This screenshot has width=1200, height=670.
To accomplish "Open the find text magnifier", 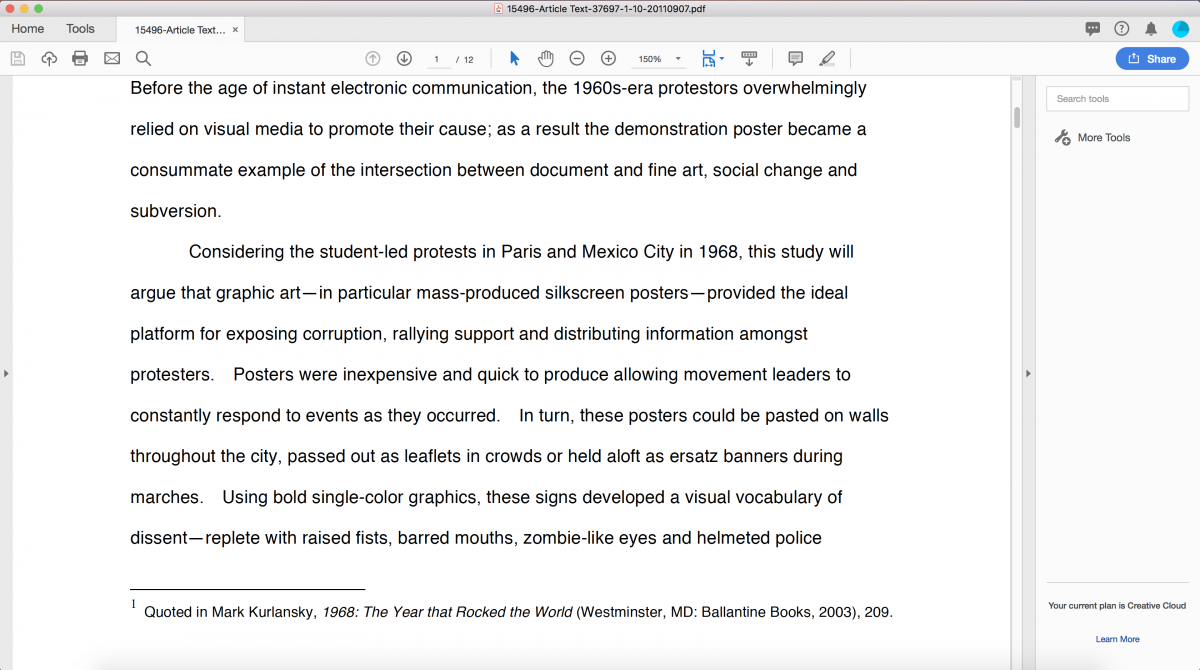I will pyautogui.click(x=143, y=59).
